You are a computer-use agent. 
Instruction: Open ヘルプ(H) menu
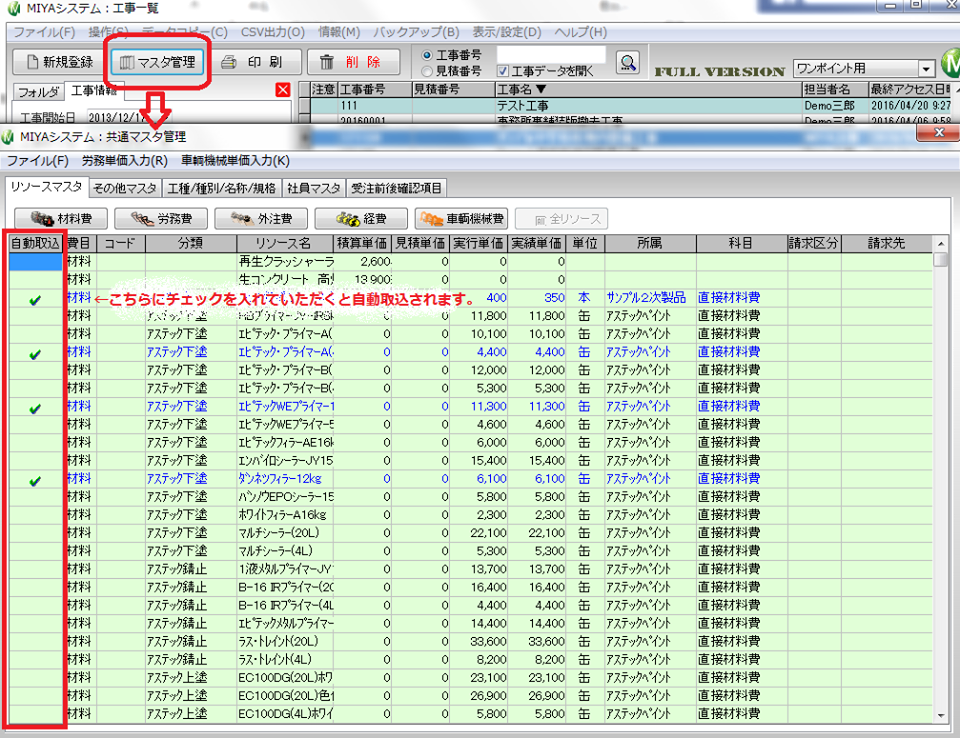(x=580, y=32)
